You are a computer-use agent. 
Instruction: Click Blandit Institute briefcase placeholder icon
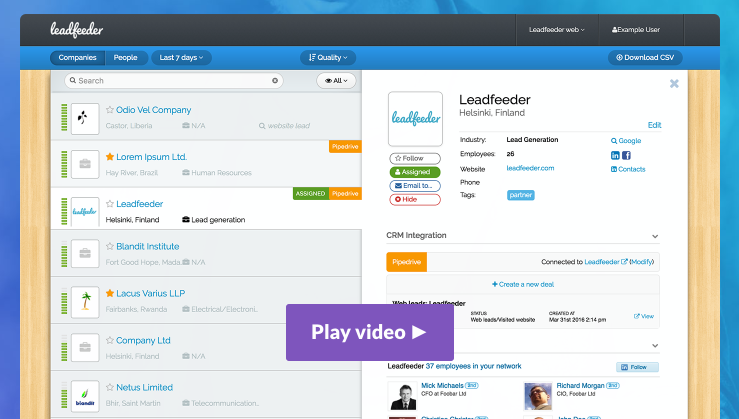(x=85, y=254)
